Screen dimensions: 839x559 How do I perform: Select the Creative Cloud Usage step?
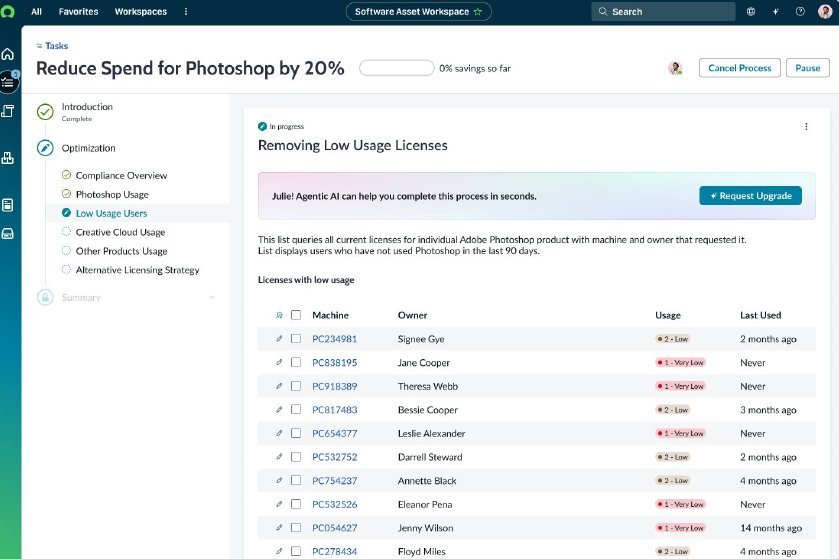(120, 232)
